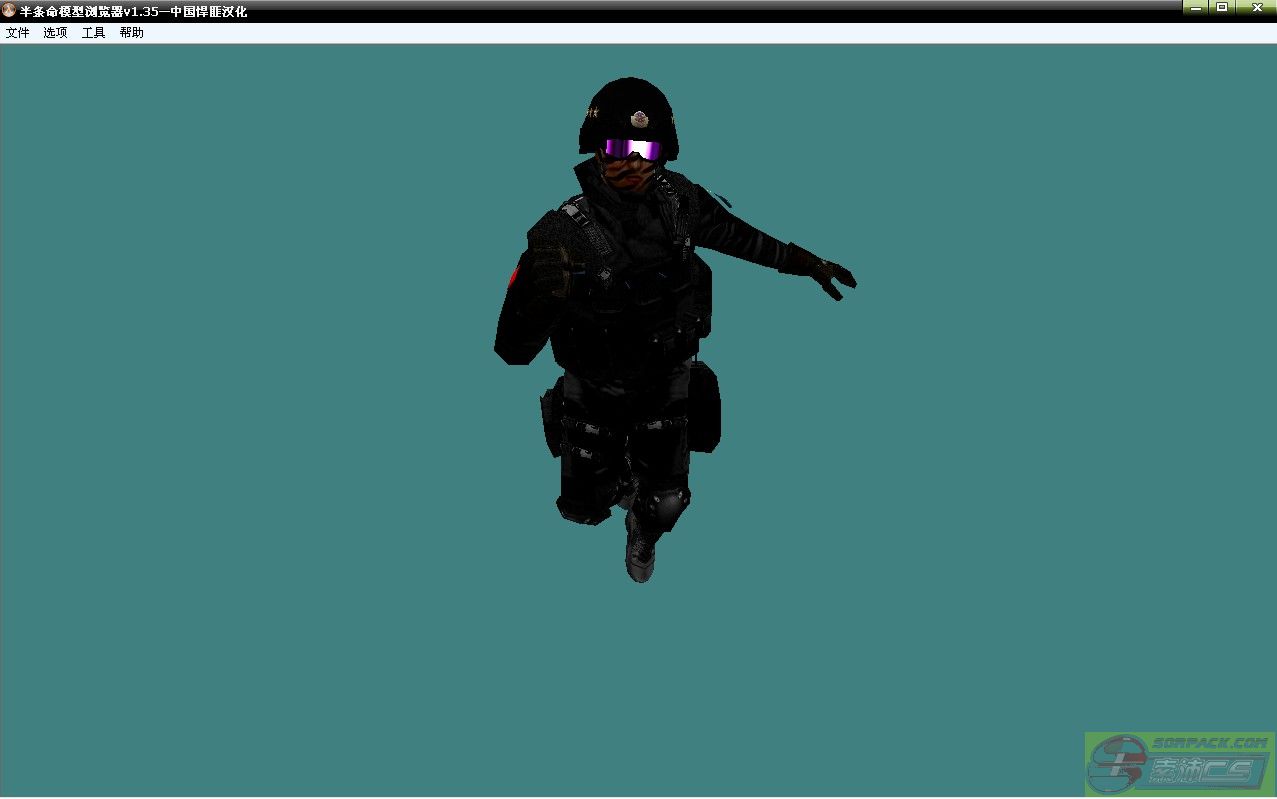Screen dimensions: 1277x799
Task: Click the red patch on the model's arm
Action: (x=515, y=275)
